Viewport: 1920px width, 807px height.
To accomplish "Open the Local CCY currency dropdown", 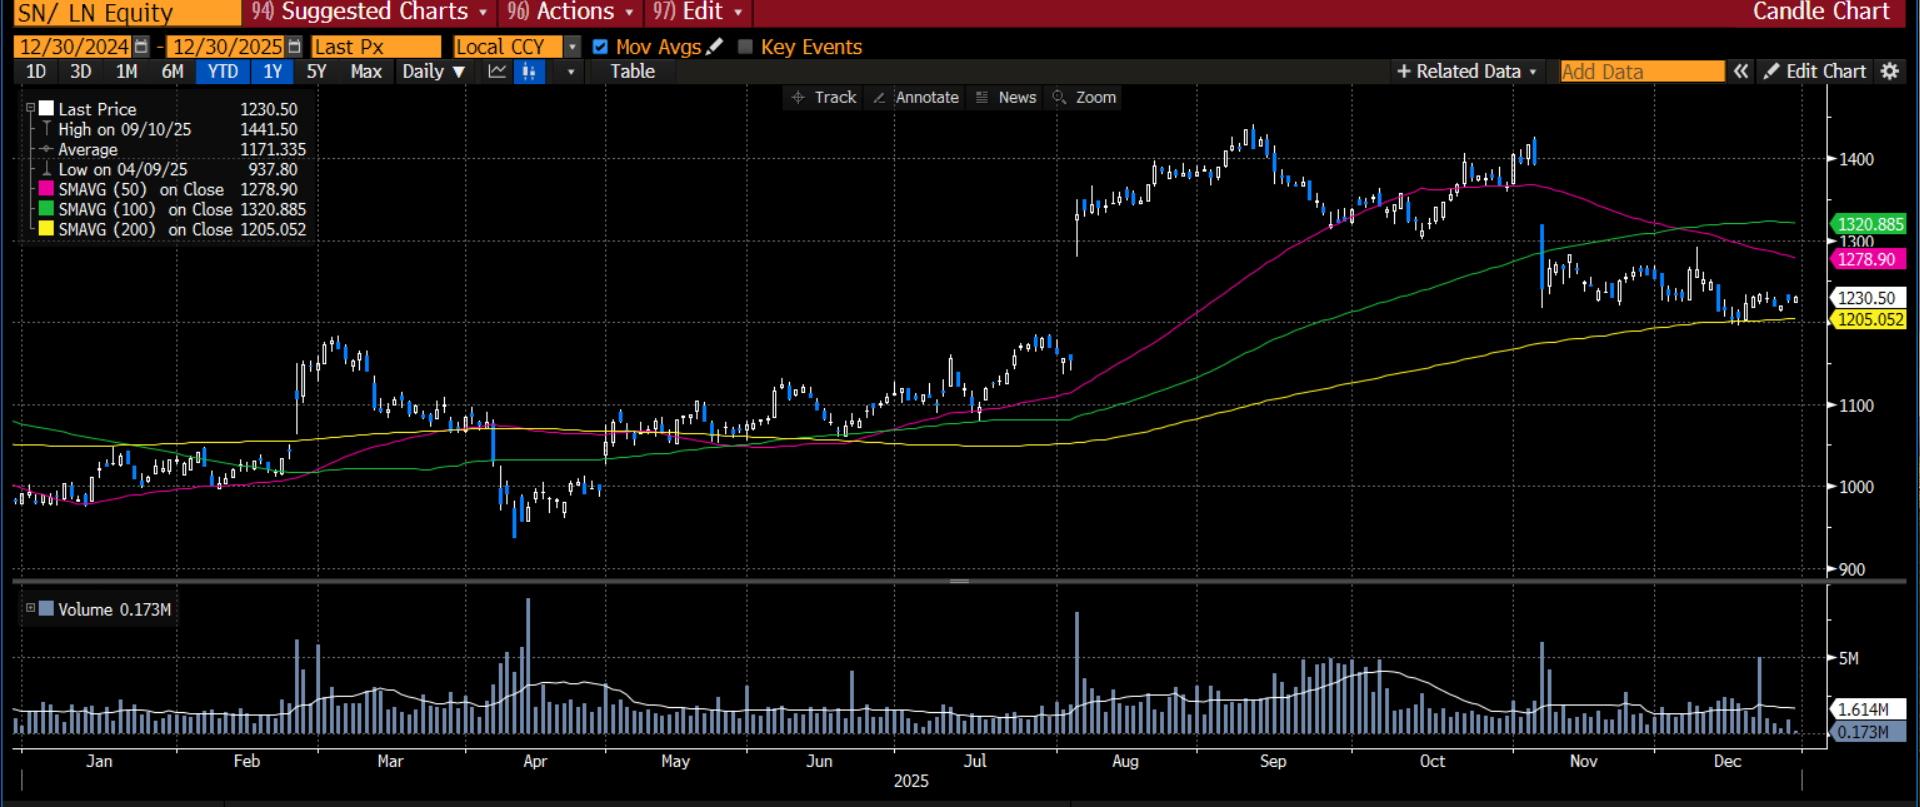I will [572, 47].
